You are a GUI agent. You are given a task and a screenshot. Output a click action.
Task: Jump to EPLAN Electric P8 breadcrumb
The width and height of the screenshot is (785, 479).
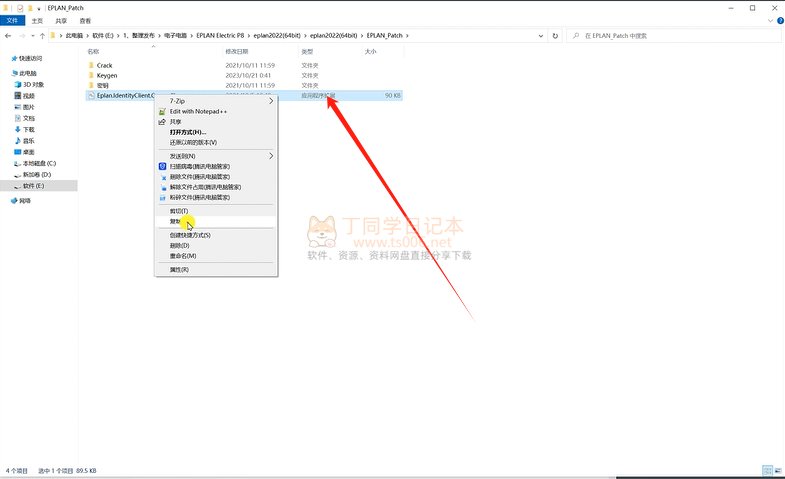click(220, 36)
